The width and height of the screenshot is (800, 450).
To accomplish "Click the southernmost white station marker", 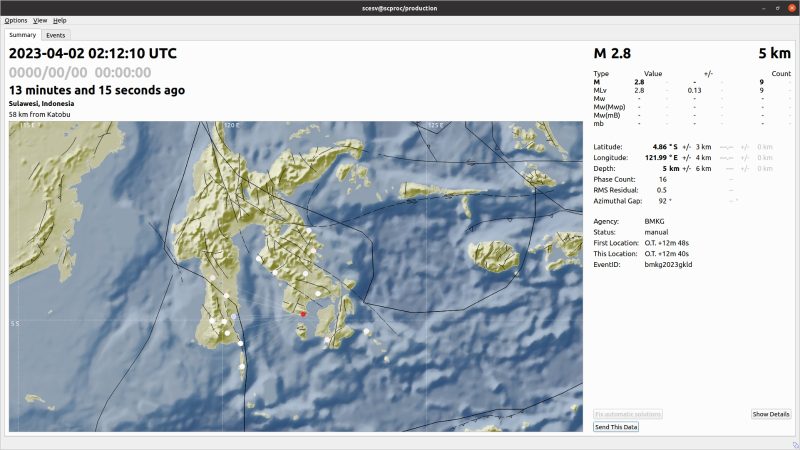I will 242,366.
